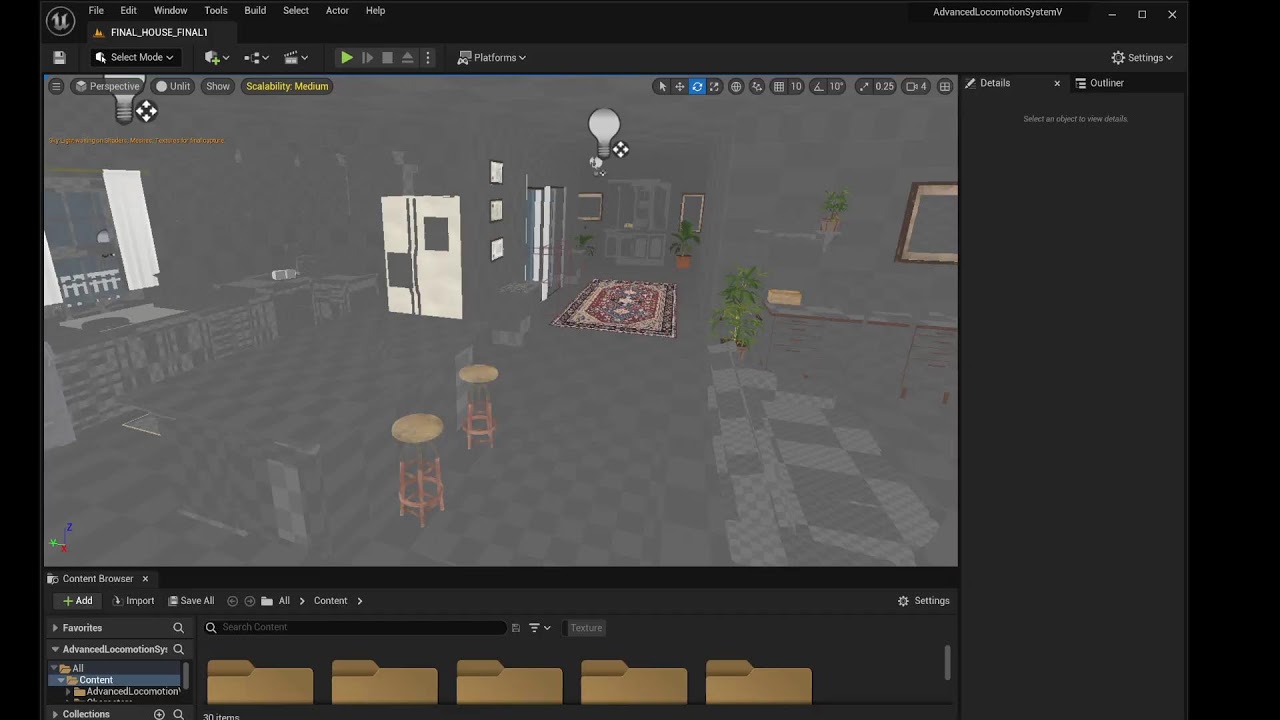This screenshot has width=1280, height=720.
Task: Toggle scale snapping icon
Action: 864,86
